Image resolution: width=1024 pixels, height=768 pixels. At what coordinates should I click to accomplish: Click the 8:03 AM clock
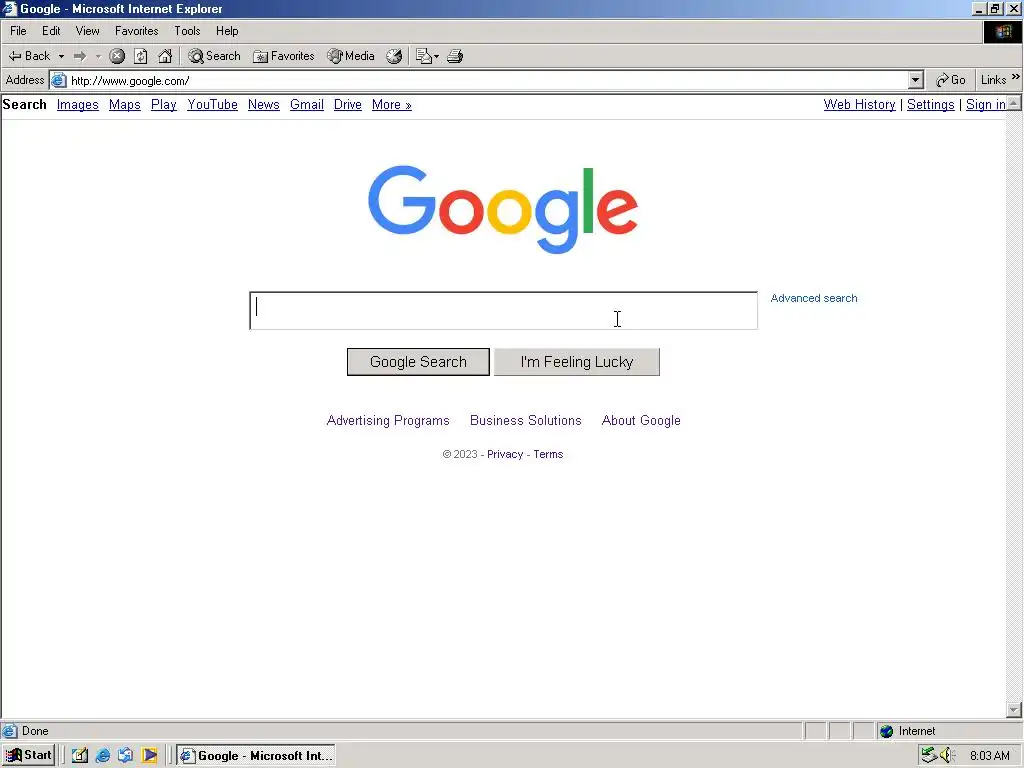click(990, 756)
